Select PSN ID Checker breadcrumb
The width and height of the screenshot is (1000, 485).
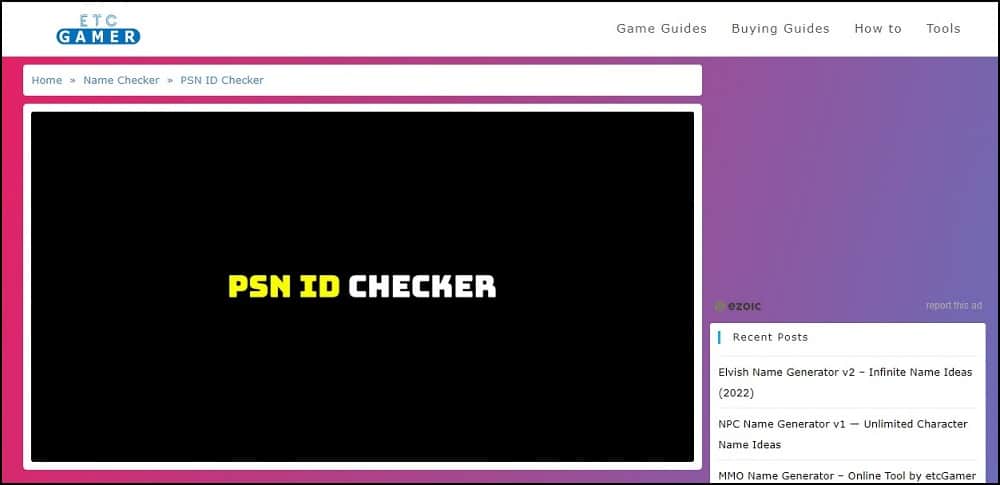click(222, 80)
